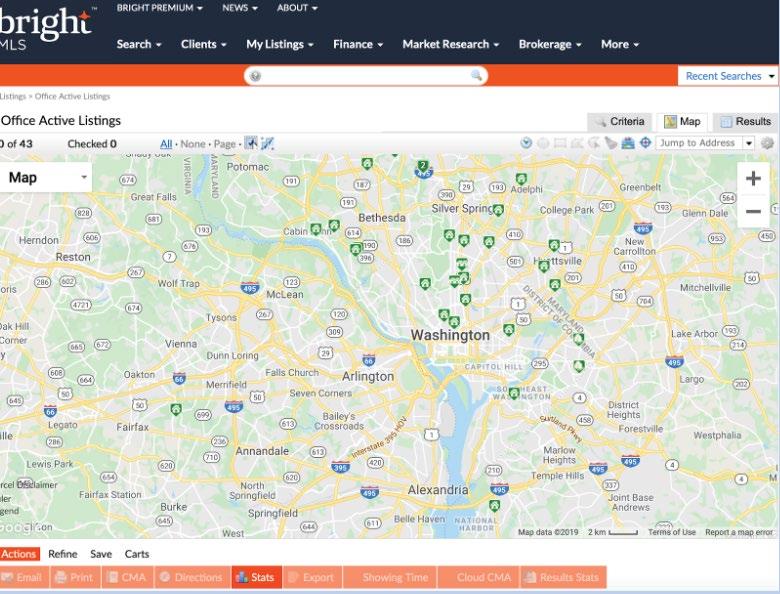Open the NEWS menu
The image size is (780, 594).
pos(240,8)
